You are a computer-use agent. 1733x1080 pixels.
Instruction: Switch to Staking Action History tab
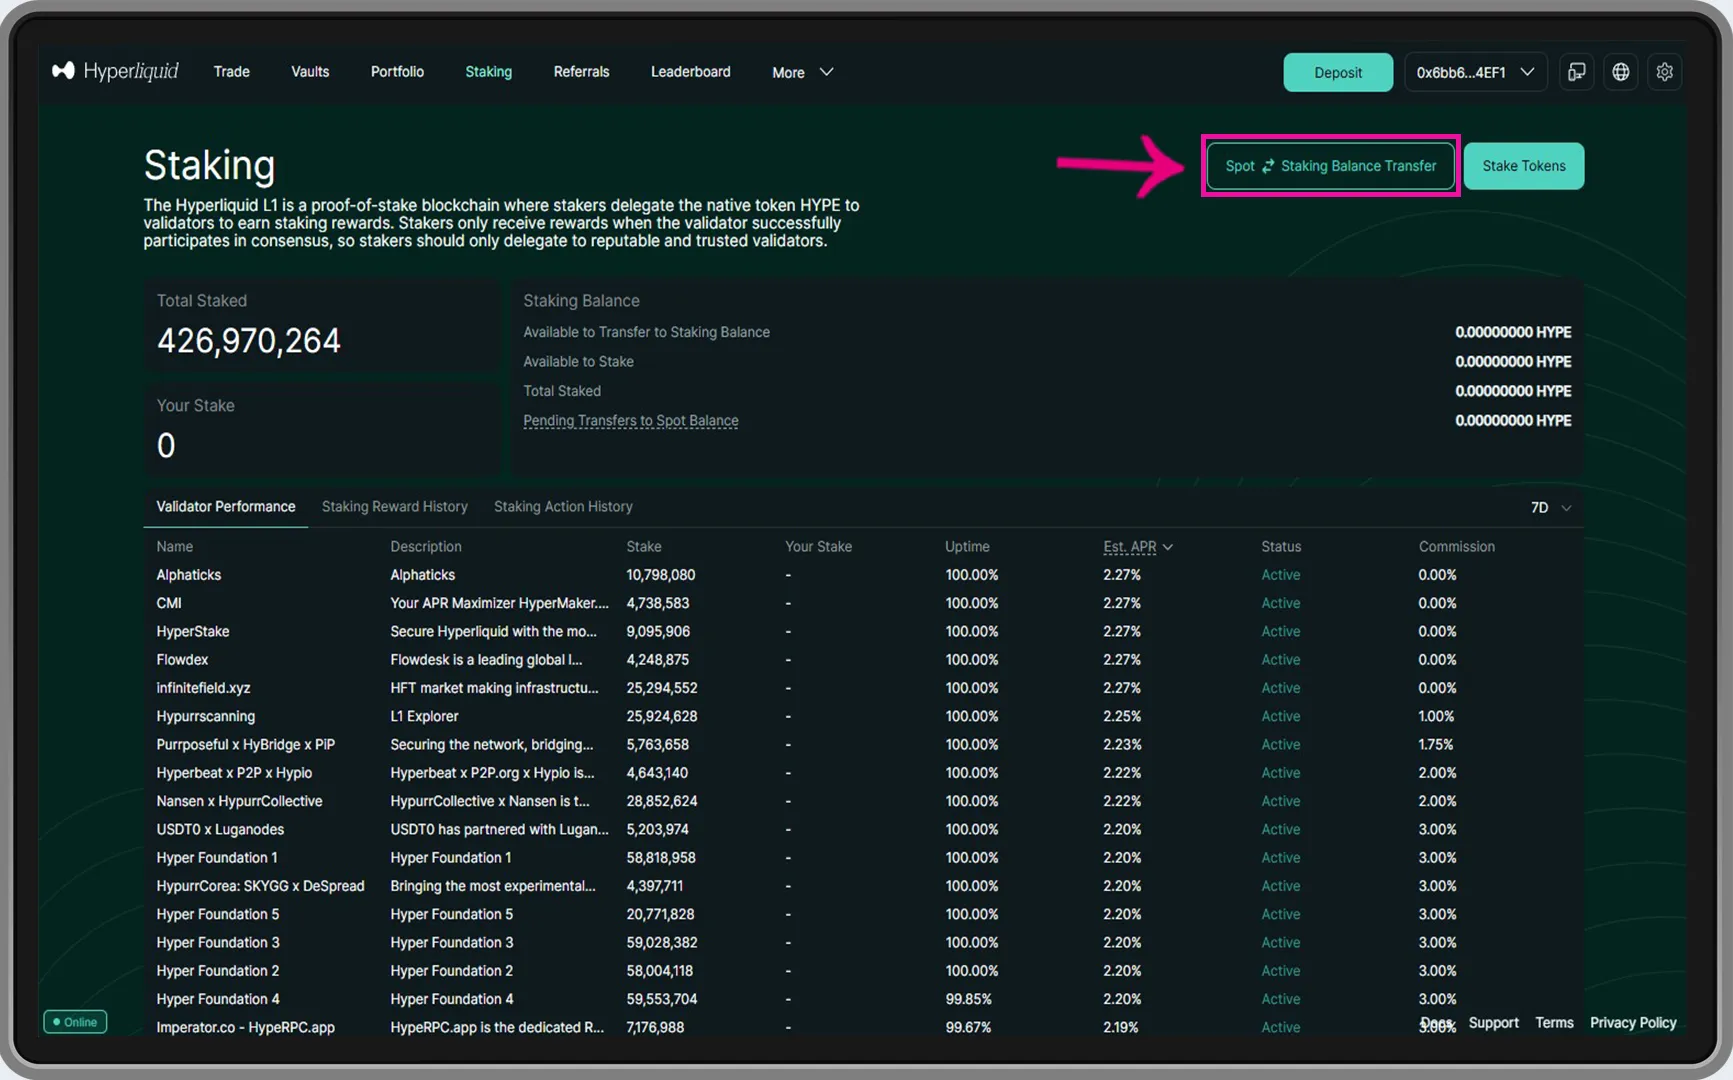(x=563, y=507)
